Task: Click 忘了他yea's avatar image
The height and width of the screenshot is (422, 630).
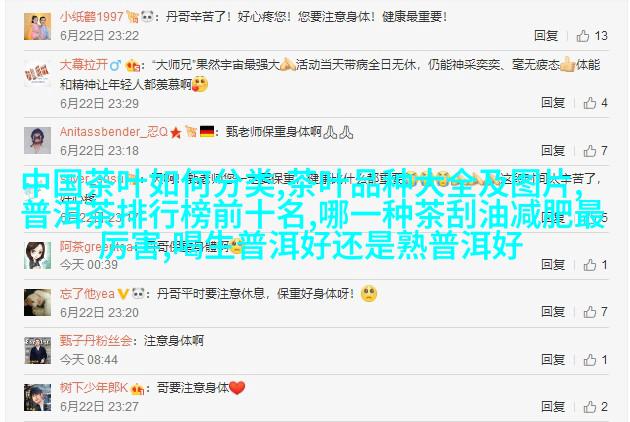Action: [x=37, y=302]
